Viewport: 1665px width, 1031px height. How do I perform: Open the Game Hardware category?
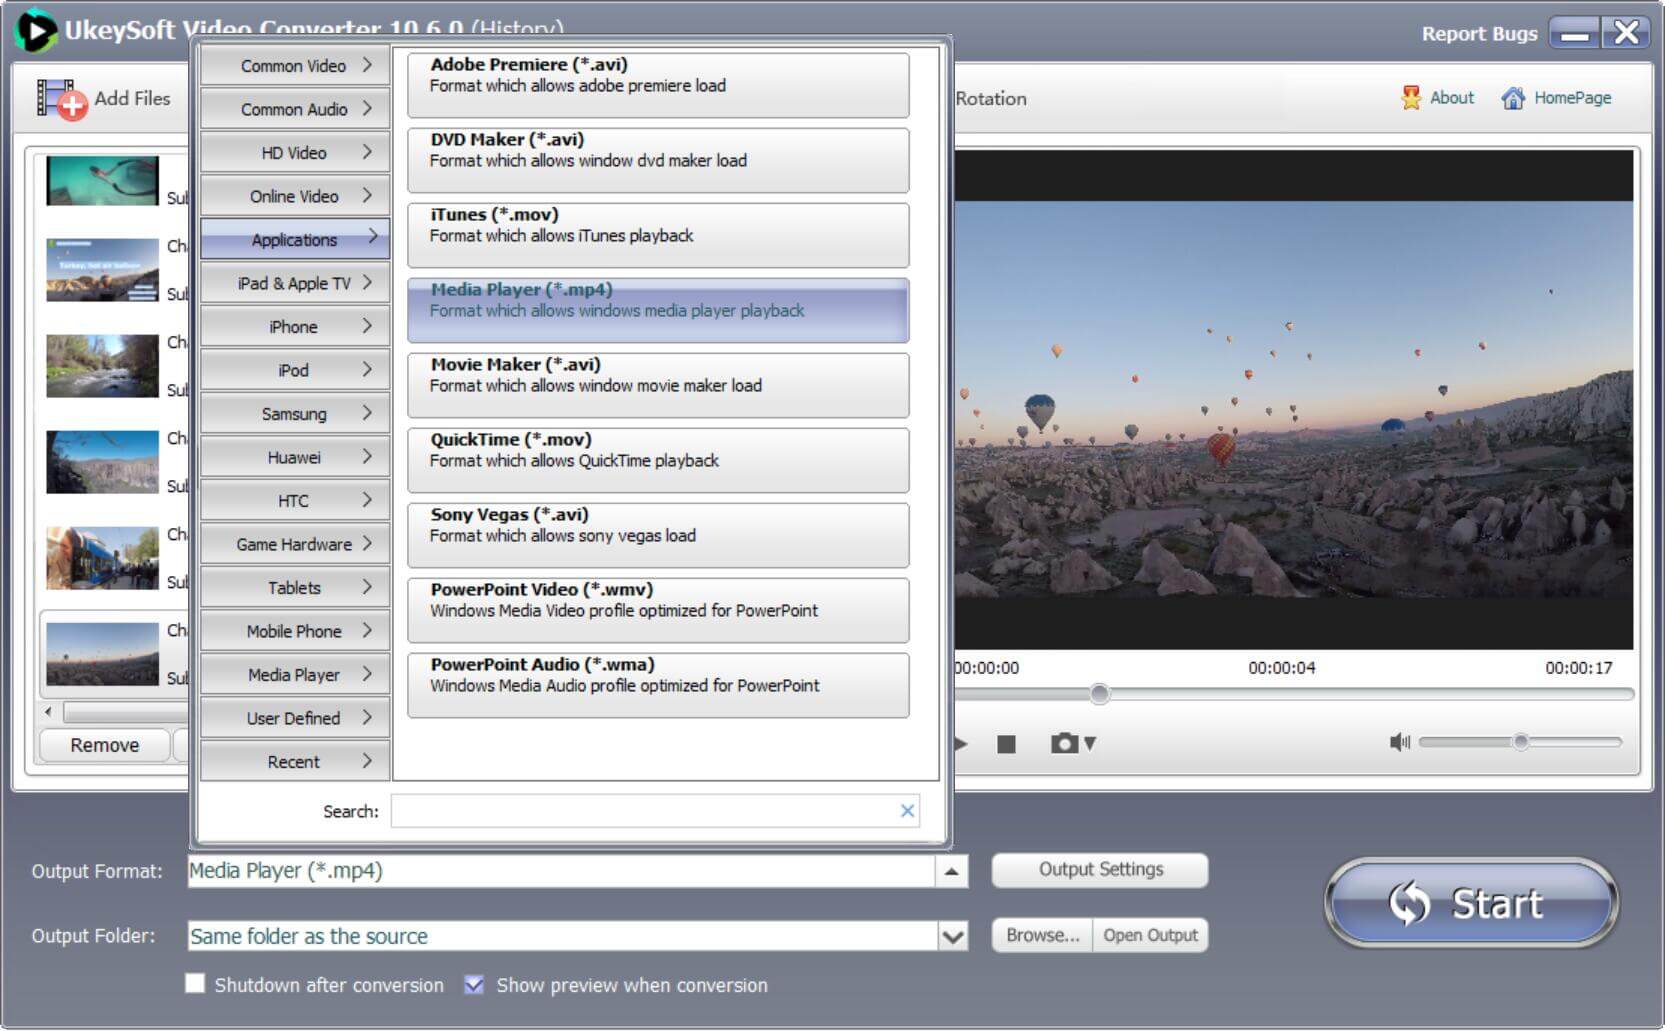(295, 544)
